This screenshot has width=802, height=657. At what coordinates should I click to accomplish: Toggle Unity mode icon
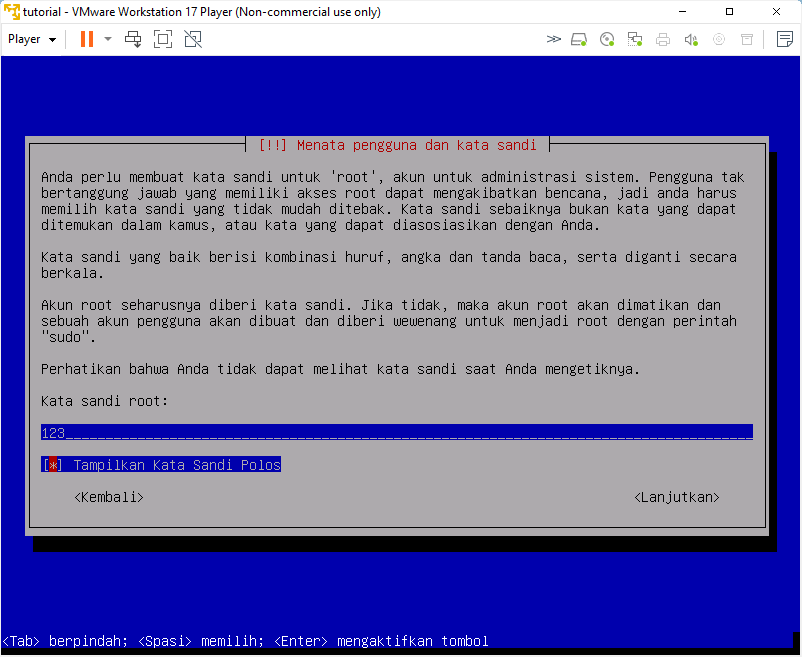(193, 39)
